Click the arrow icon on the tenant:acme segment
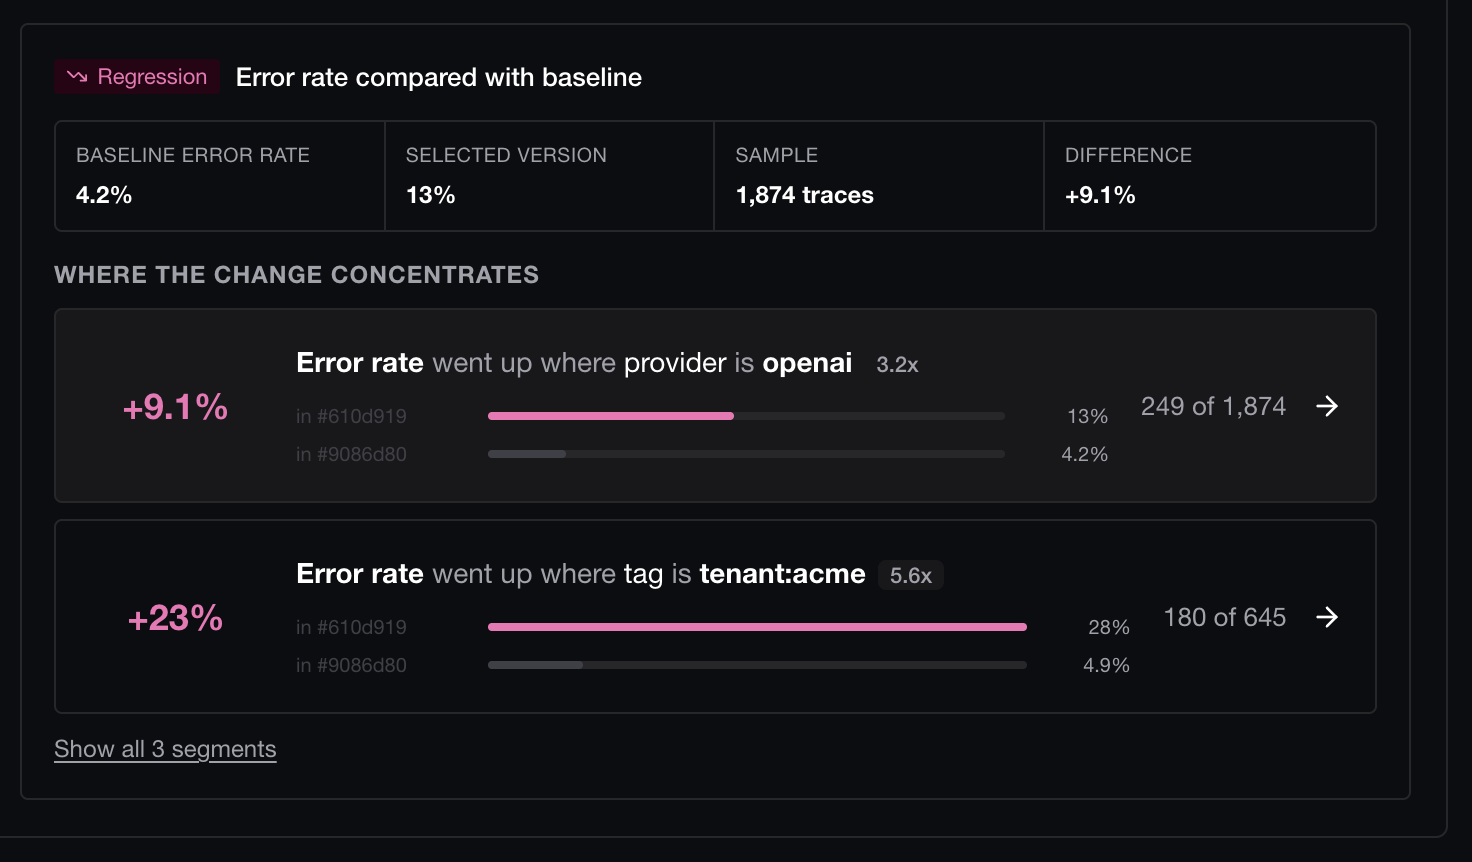Viewport: 1472px width, 862px height. pyautogui.click(x=1327, y=617)
